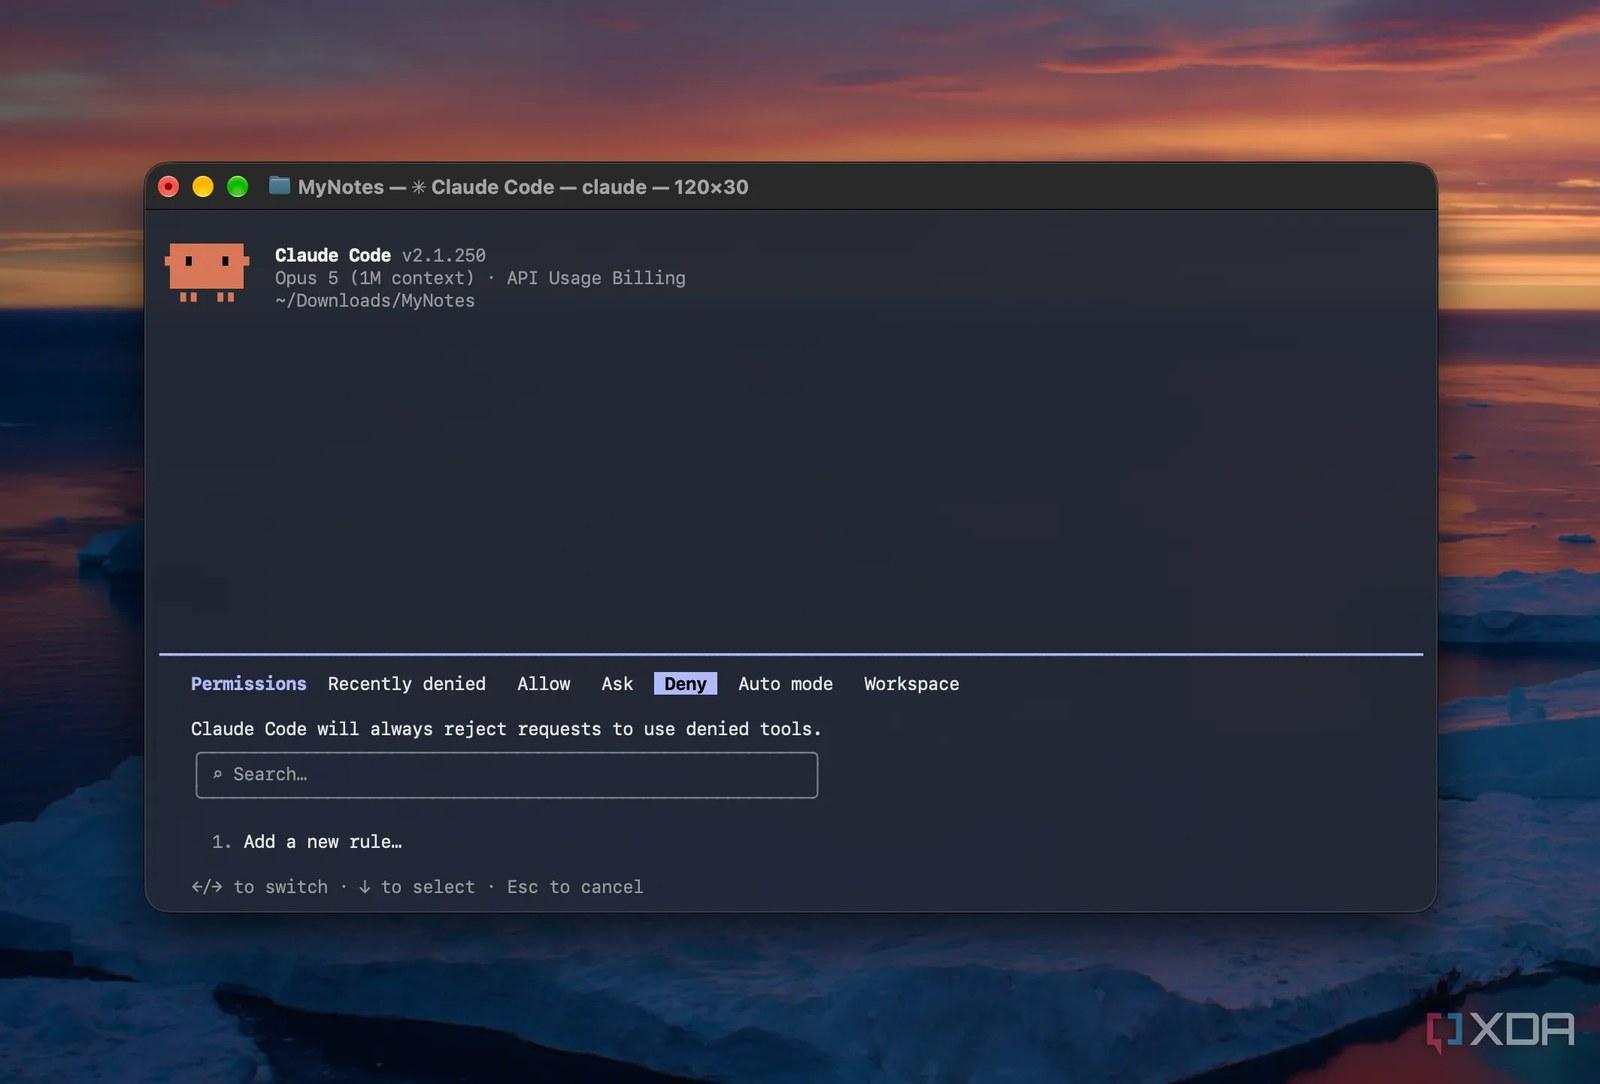Select the Ask tab
The image size is (1600, 1084).
617,684
